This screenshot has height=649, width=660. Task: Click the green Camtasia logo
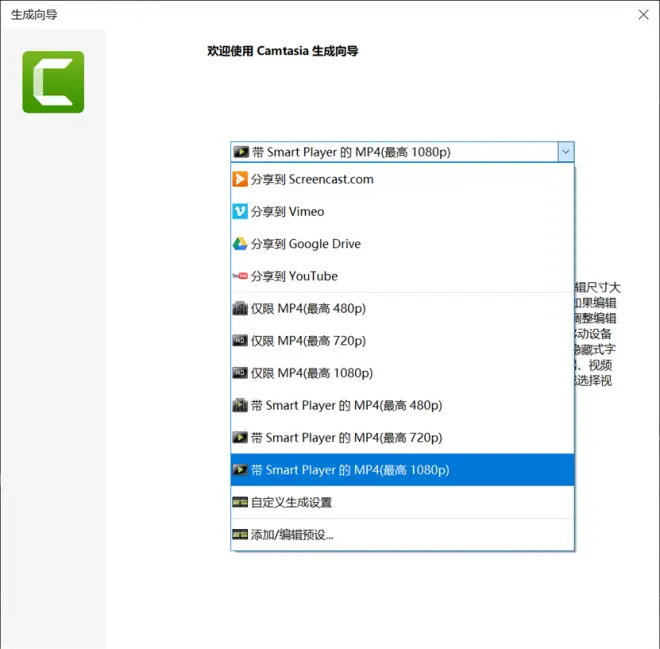pos(53,82)
